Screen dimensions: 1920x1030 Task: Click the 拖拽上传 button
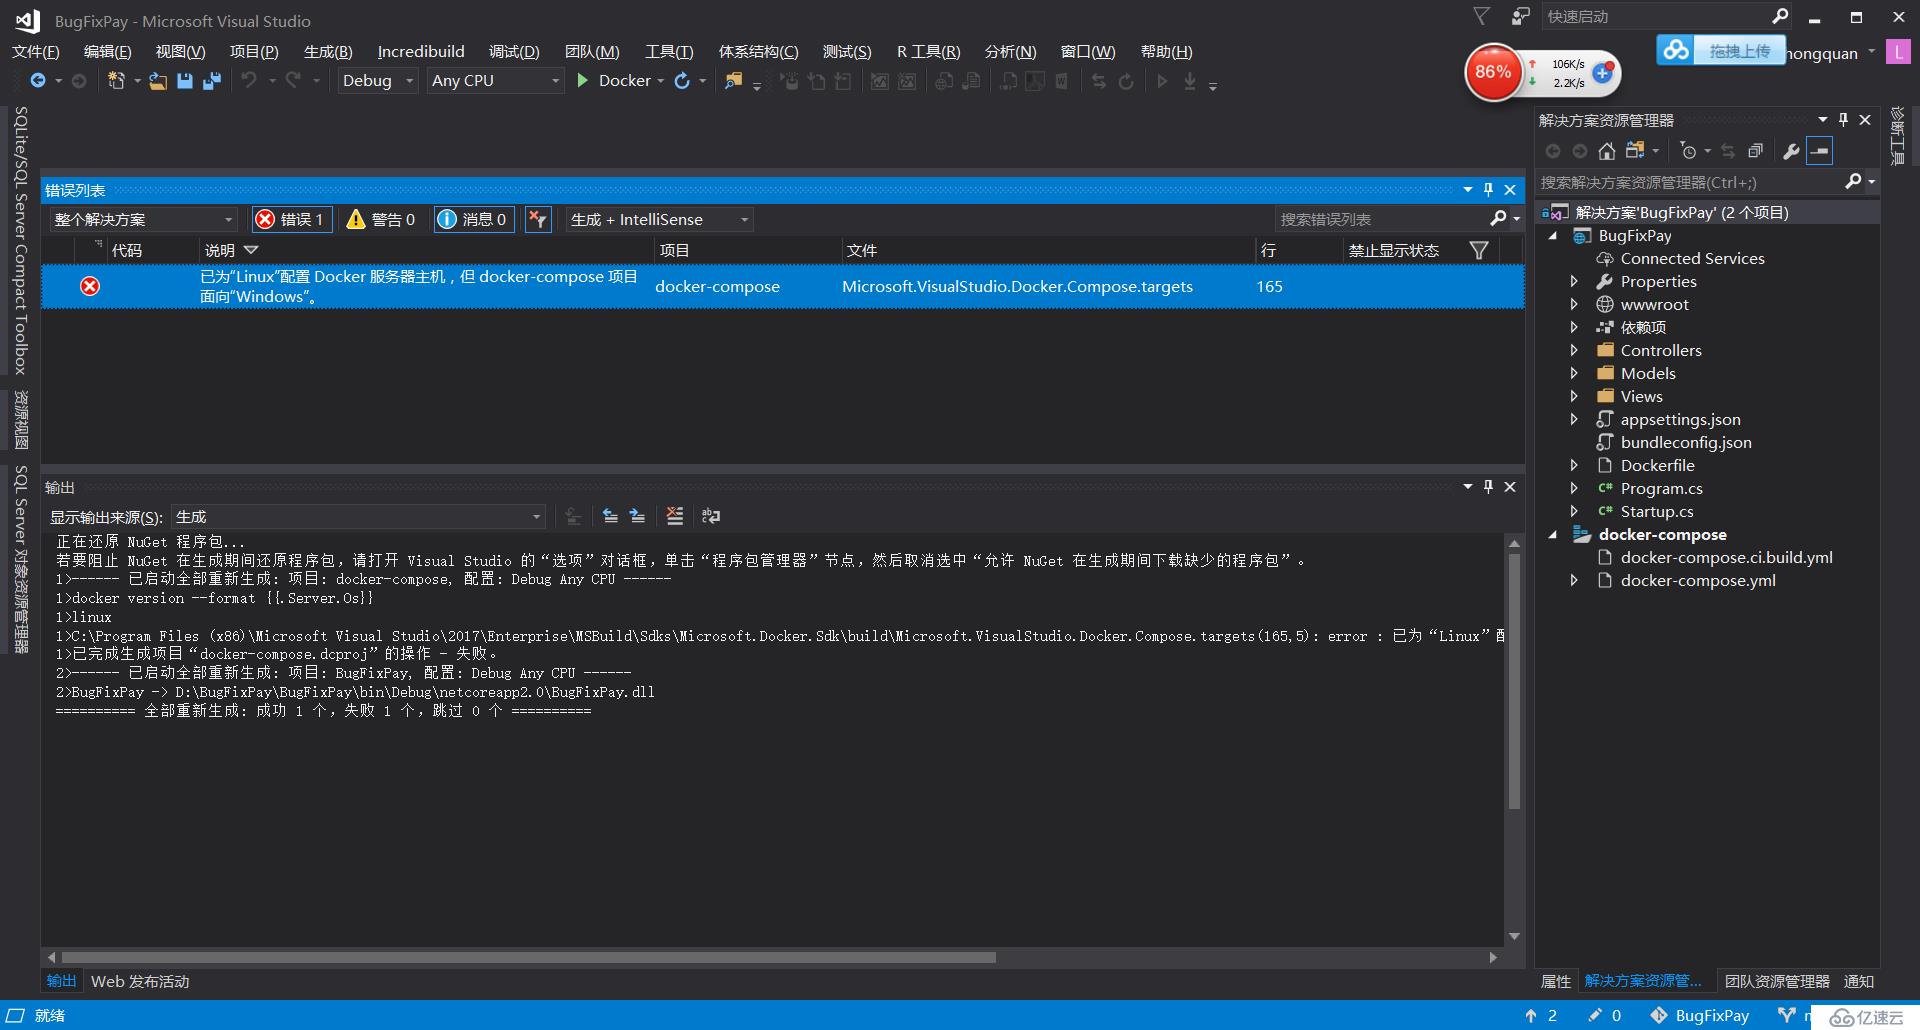[1739, 50]
